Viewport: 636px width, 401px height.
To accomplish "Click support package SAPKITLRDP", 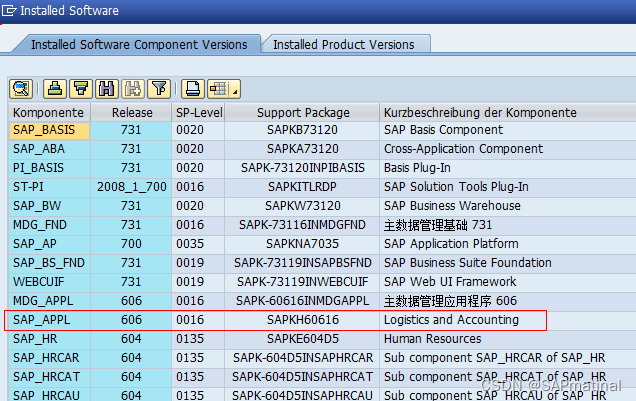I will point(302,187).
